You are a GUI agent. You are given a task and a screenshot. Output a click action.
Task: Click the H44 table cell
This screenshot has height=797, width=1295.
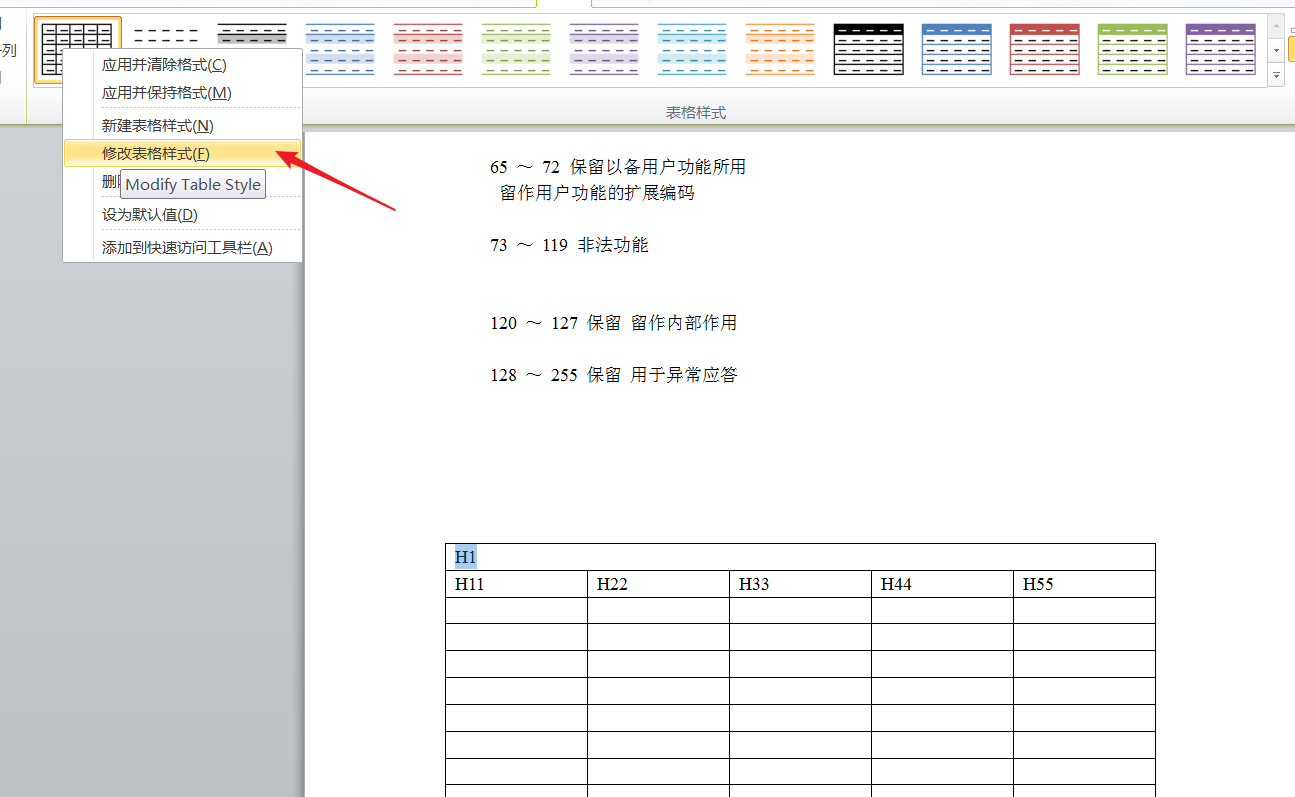click(x=942, y=584)
